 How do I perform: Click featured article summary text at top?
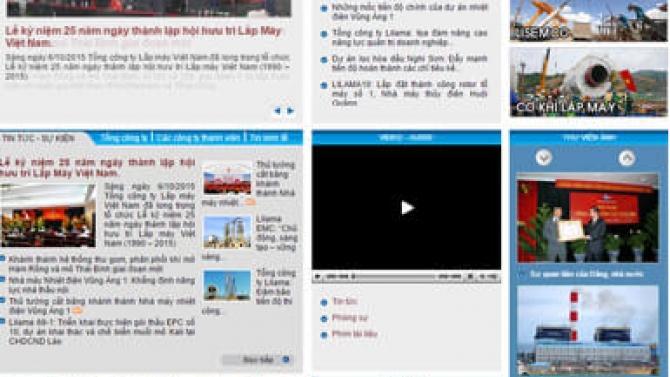147,67
